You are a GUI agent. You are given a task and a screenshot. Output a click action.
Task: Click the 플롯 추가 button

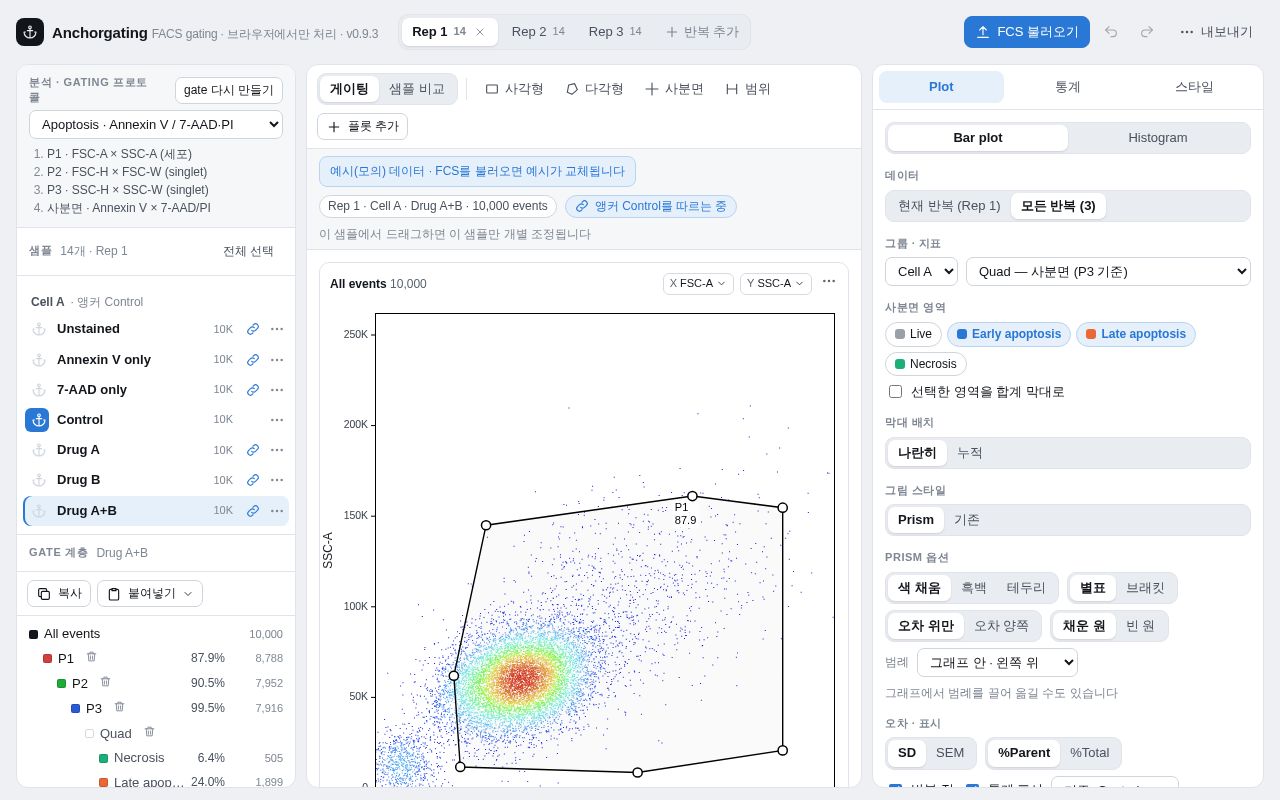[x=362, y=127]
